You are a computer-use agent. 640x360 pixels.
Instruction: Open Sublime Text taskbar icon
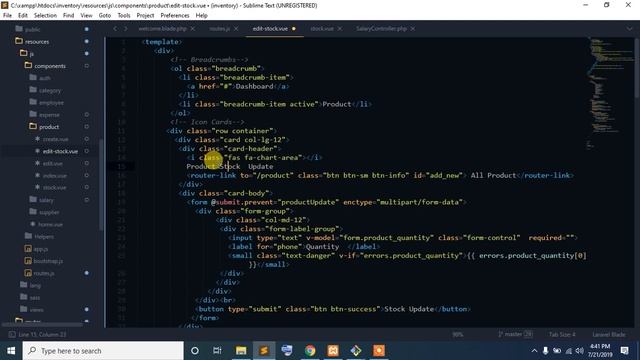coord(264,351)
